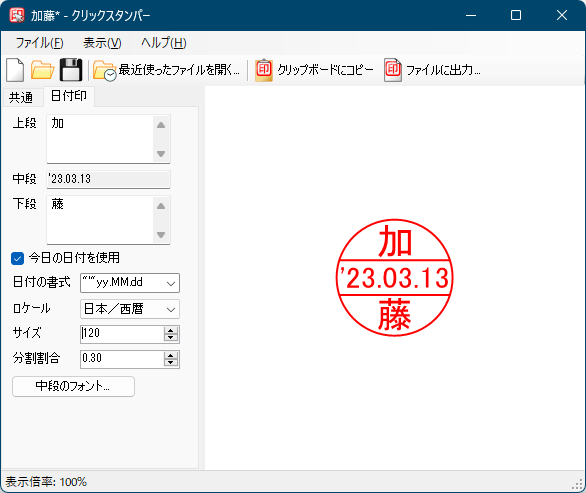Open a file with the folder icon

click(42, 70)
